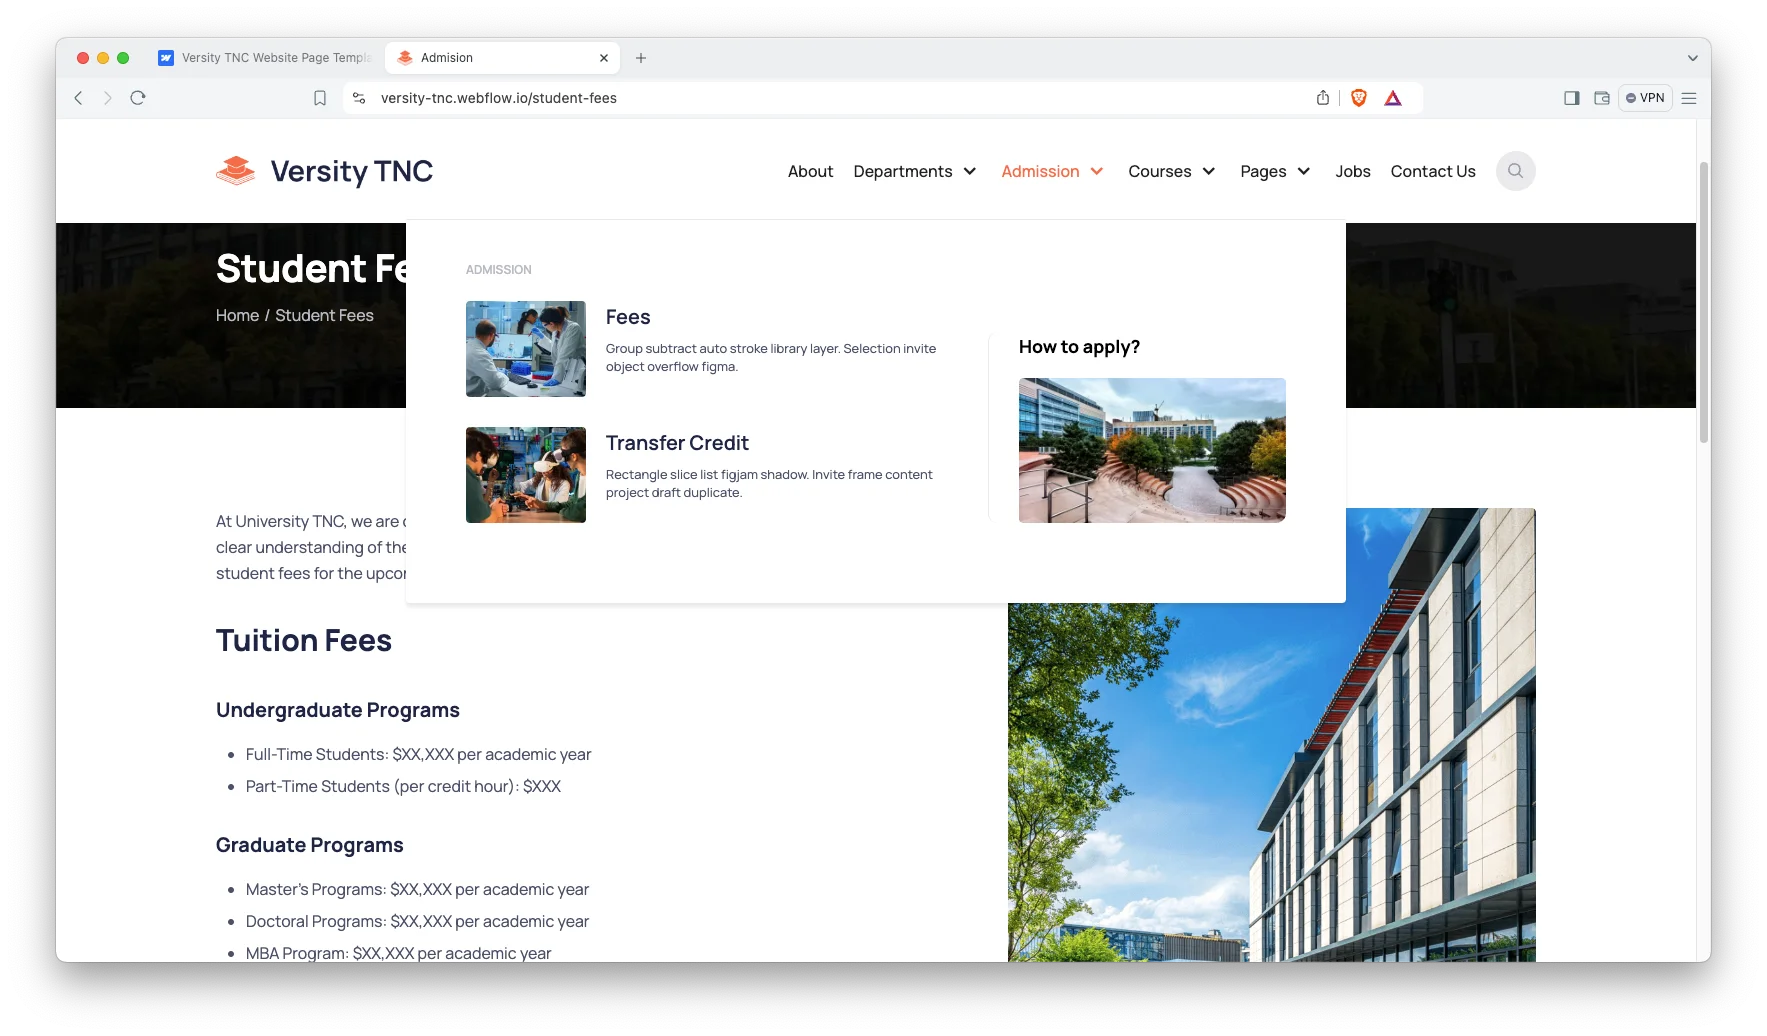Click the page vertical scrollbar

(x=1704, y=300)
